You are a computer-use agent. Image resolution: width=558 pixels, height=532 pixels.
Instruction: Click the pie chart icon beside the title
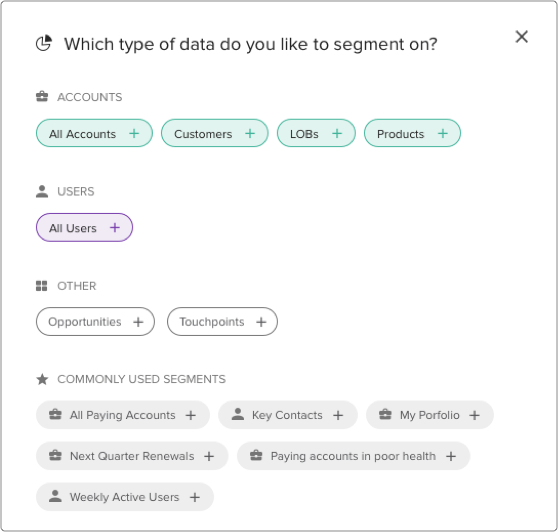point(44,43)
